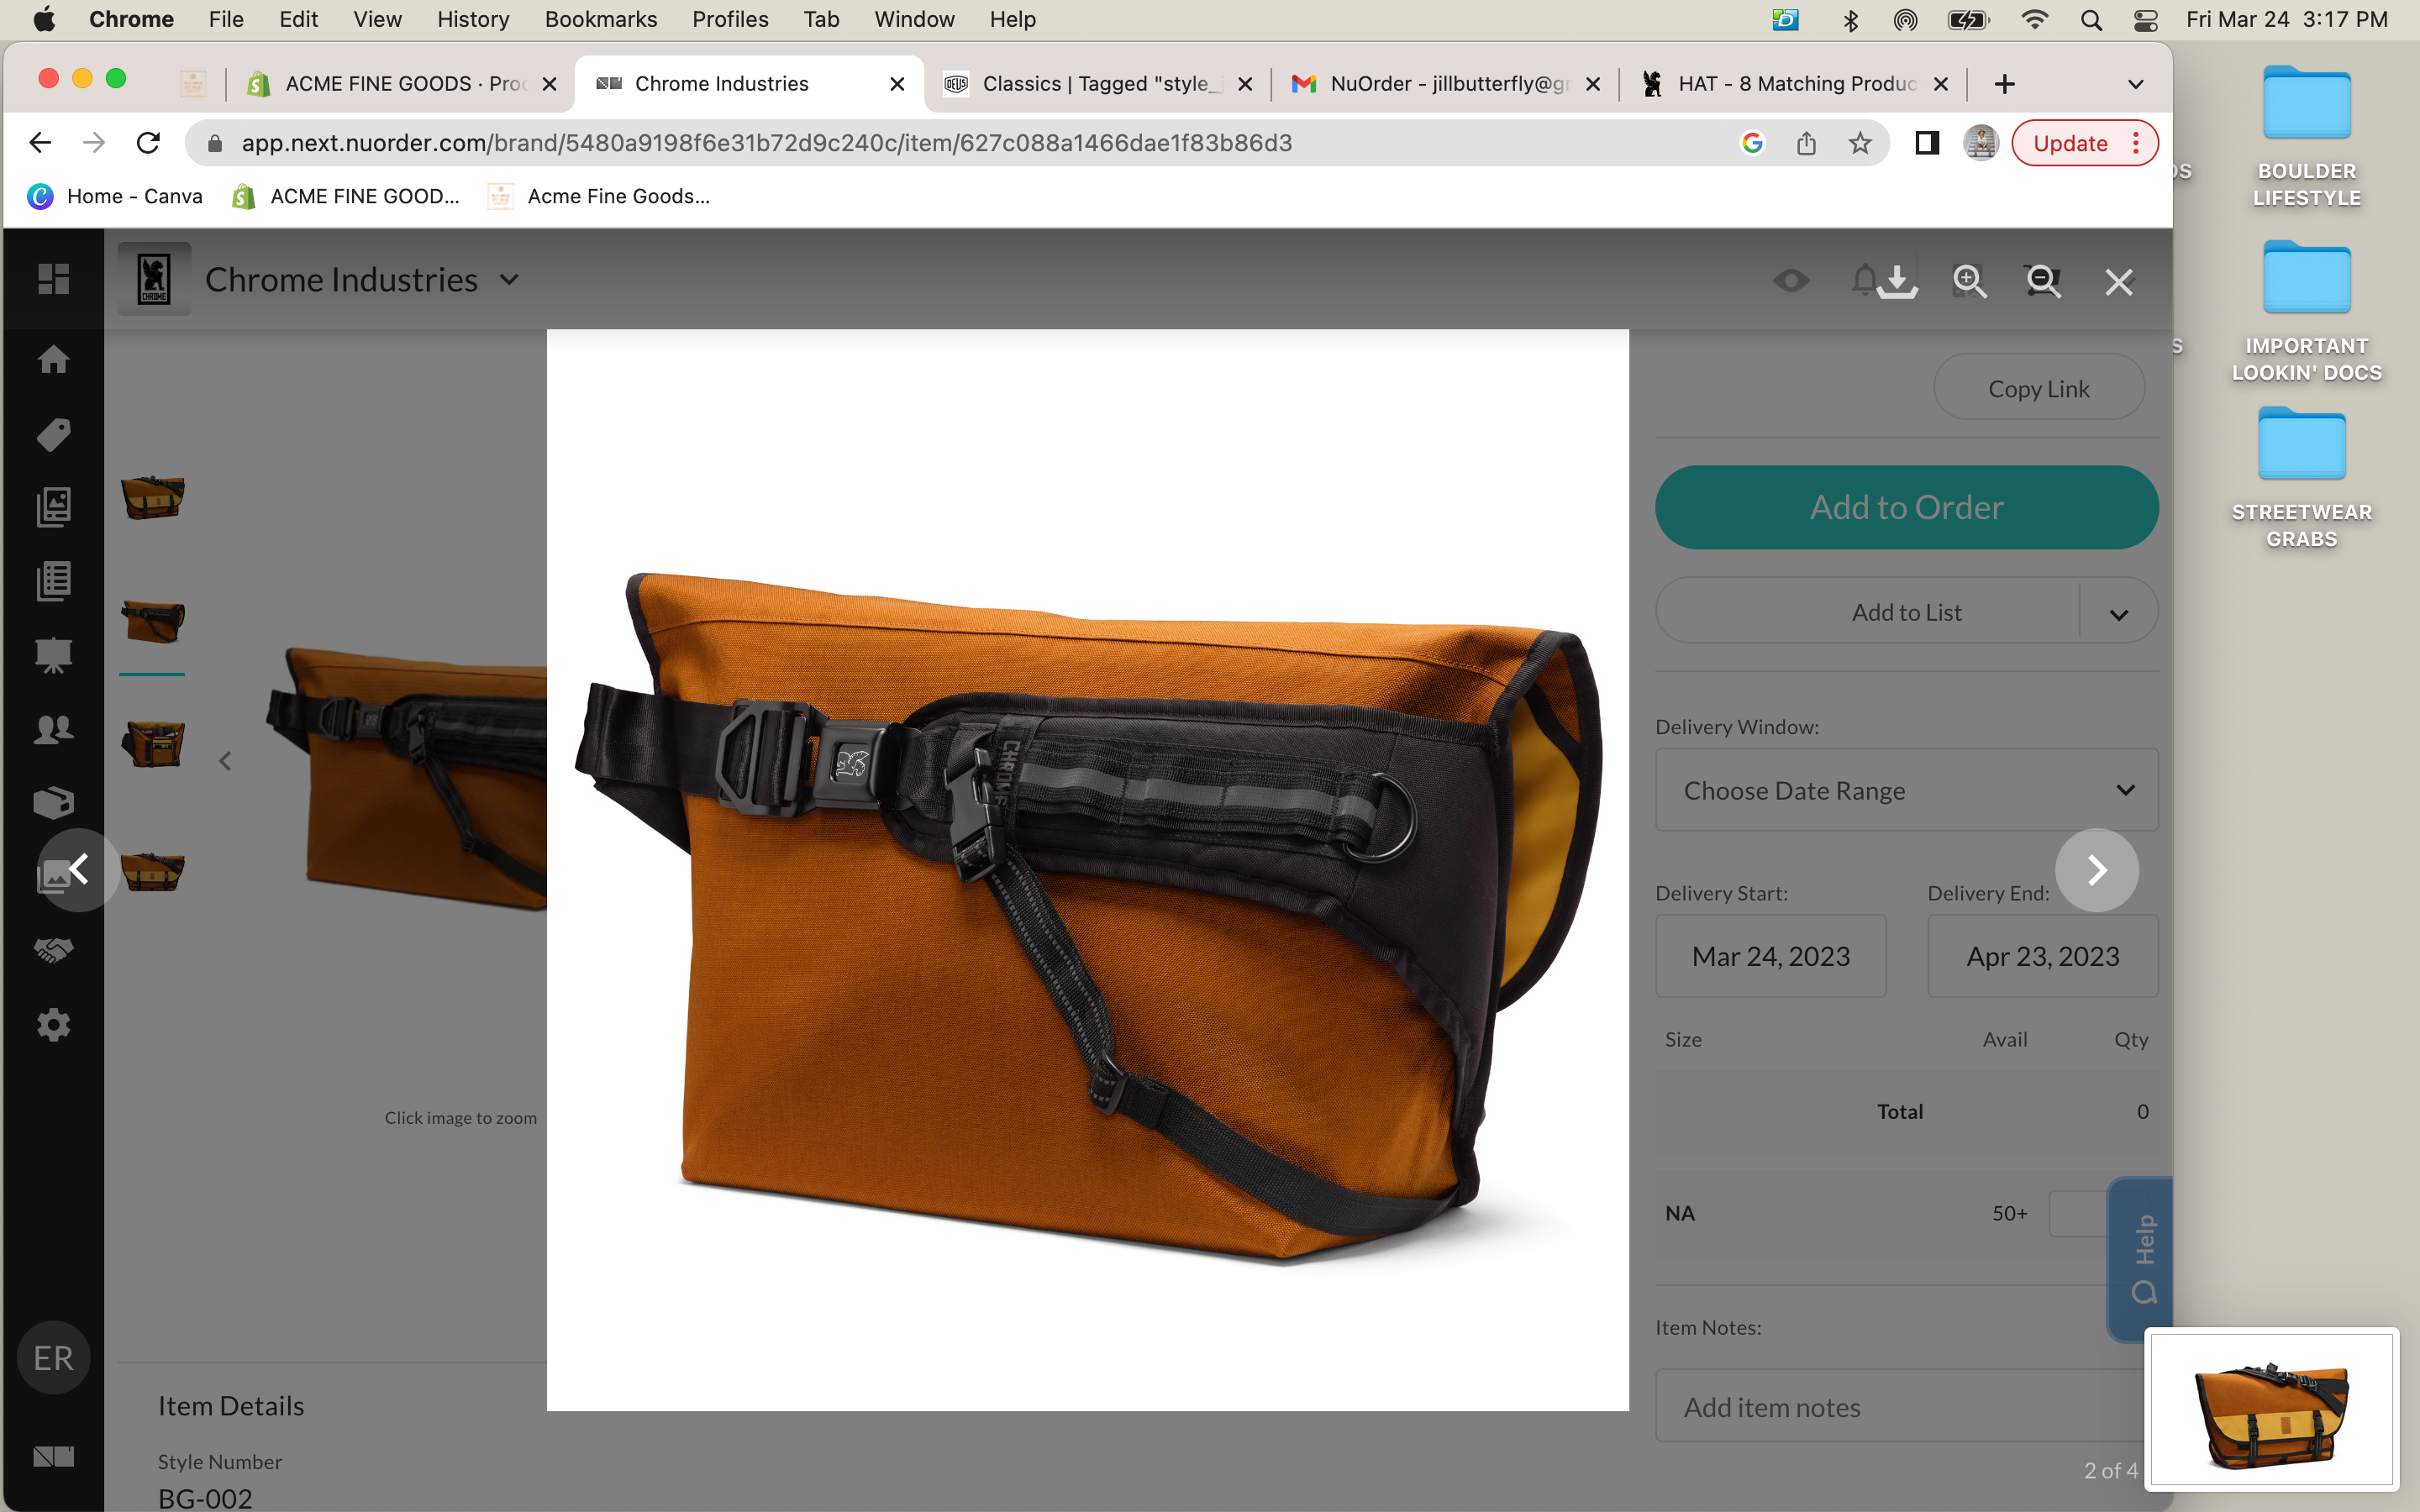Viewport: 2420px width, 1512px height.
Task: Open the Profiles menu
Action: (x=730, y=19)
